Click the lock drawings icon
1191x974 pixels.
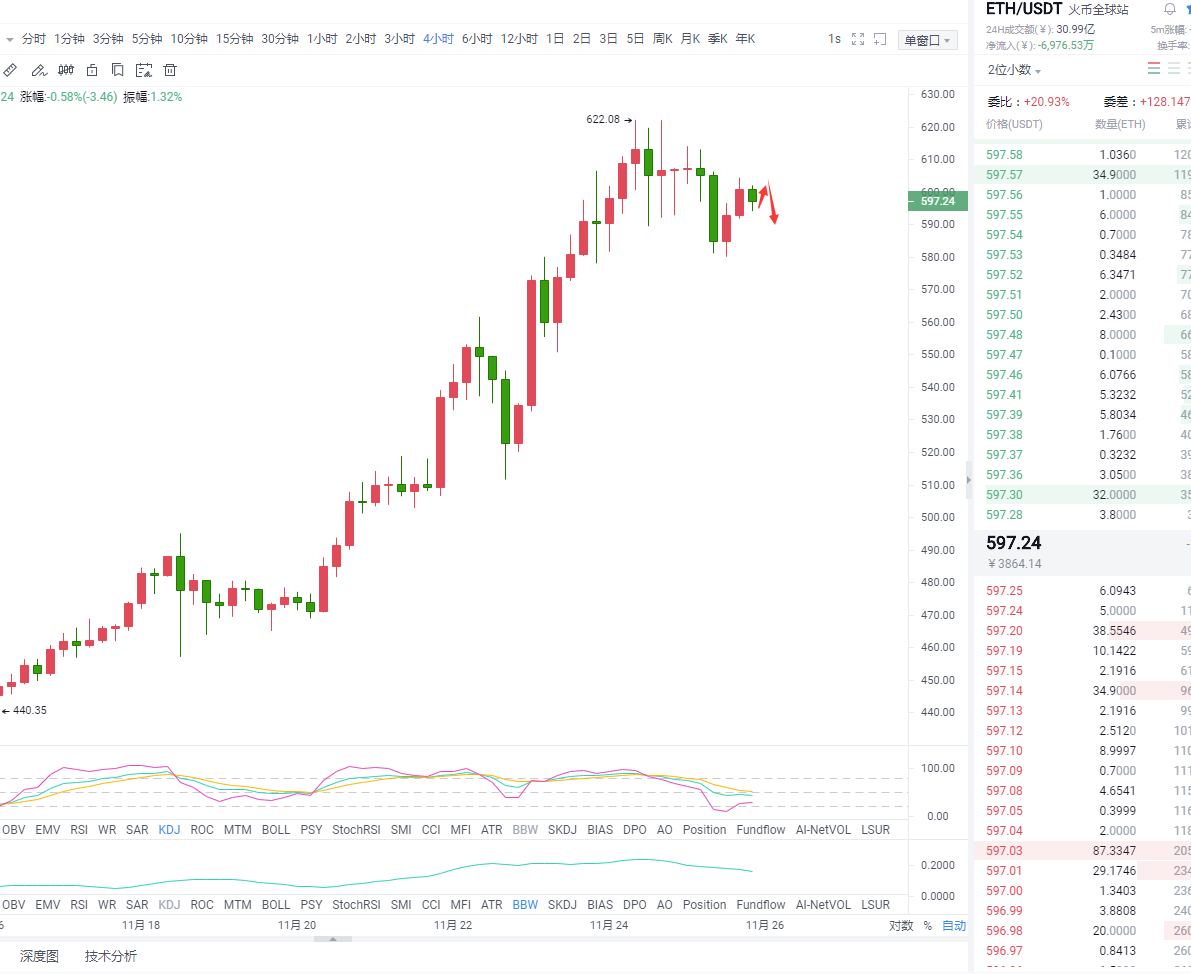coord(92,71)
